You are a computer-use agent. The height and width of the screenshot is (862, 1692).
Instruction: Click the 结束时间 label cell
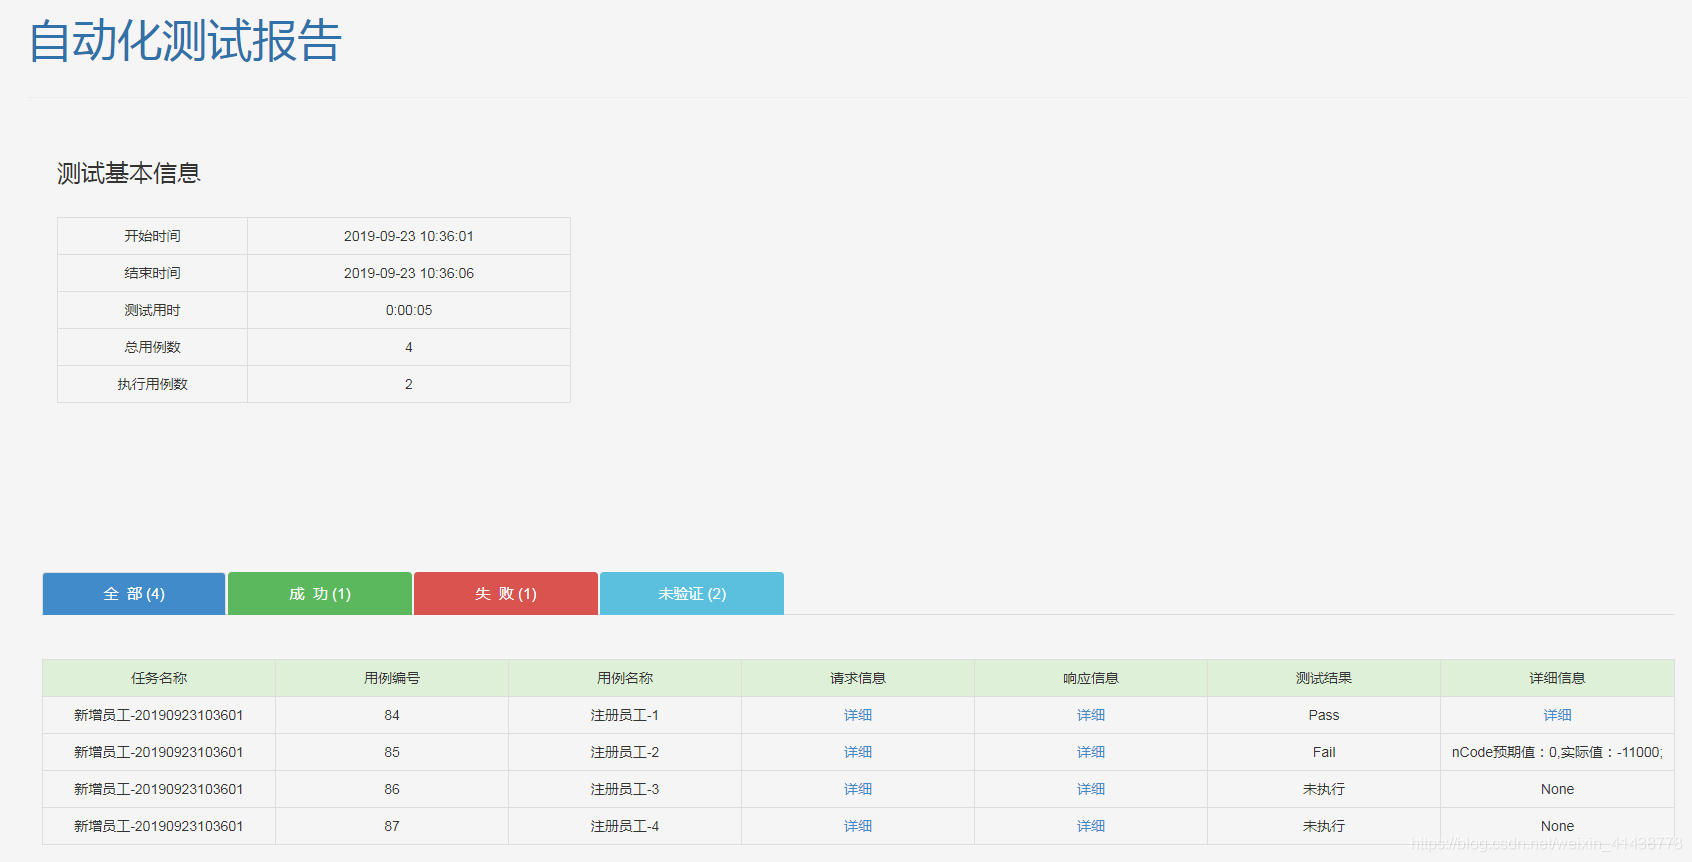152,273
